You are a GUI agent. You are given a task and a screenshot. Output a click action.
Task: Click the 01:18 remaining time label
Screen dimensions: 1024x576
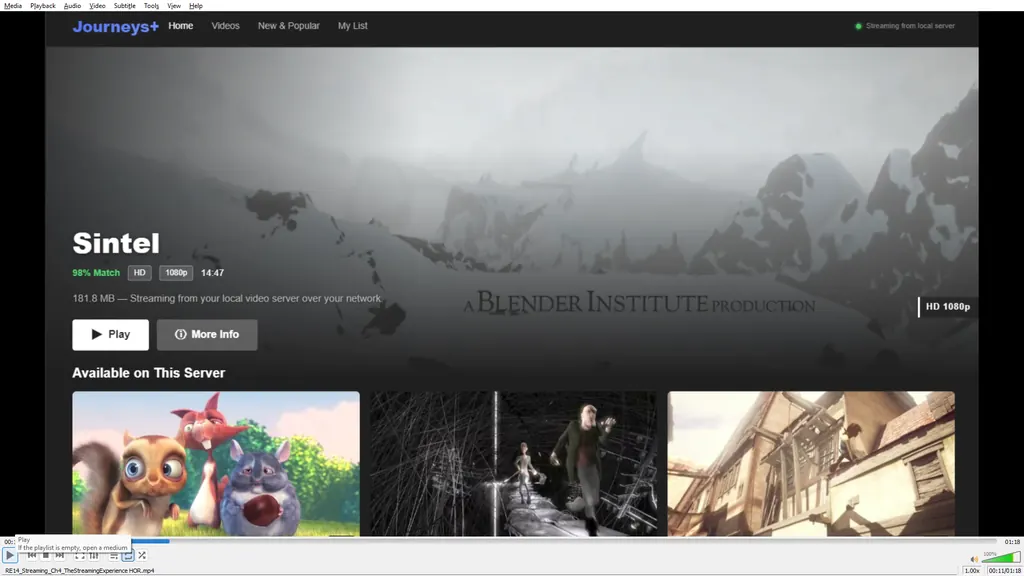[x=1012, y=542]
